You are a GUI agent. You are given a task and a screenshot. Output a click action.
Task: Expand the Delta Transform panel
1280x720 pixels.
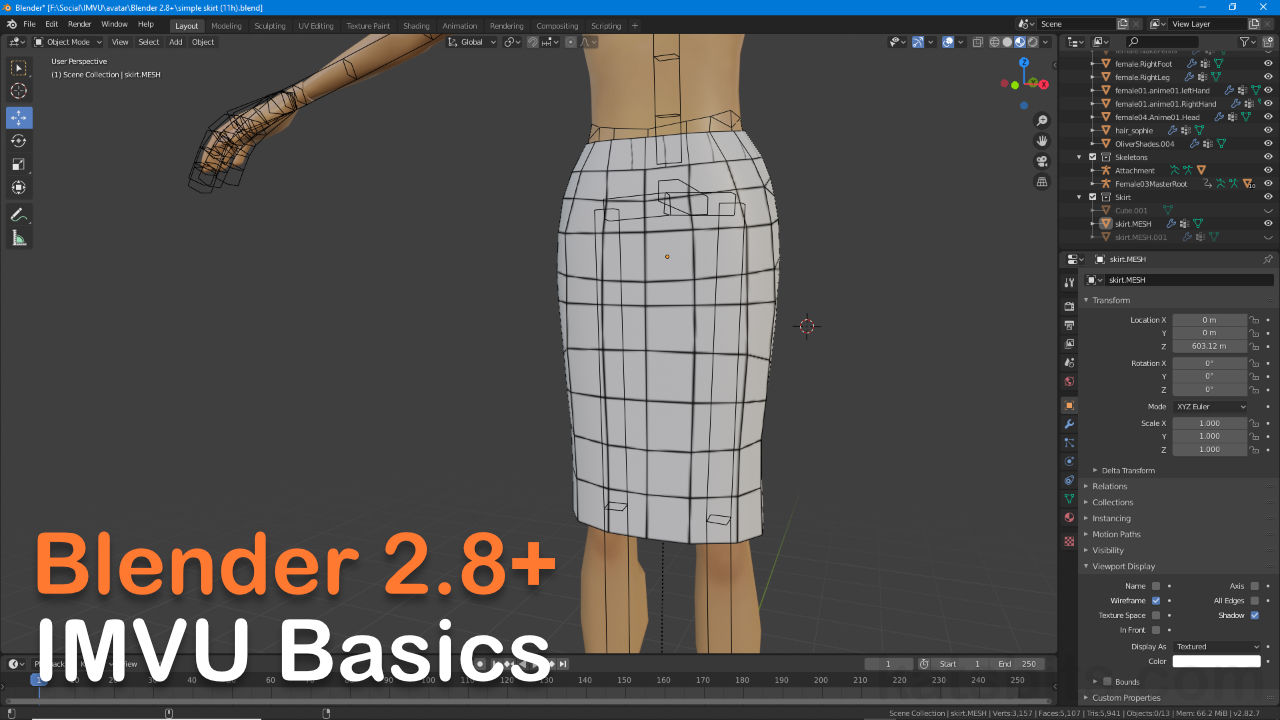[1128, 470]
